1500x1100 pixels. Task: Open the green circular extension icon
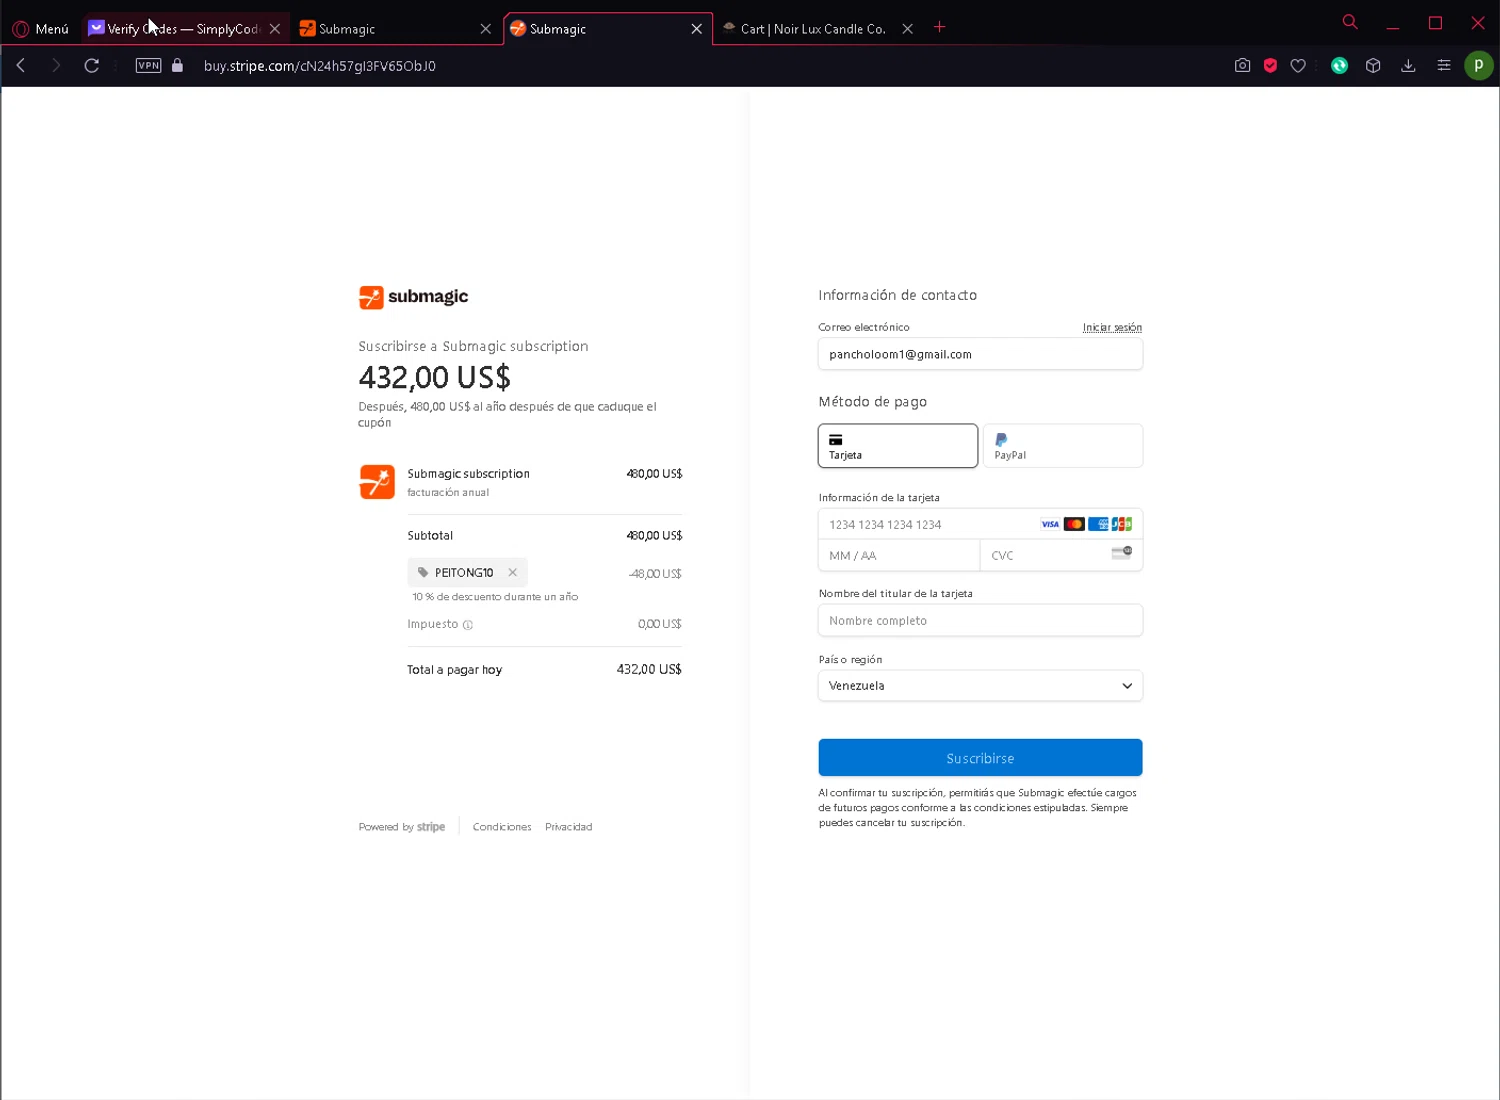point(1340,65)
